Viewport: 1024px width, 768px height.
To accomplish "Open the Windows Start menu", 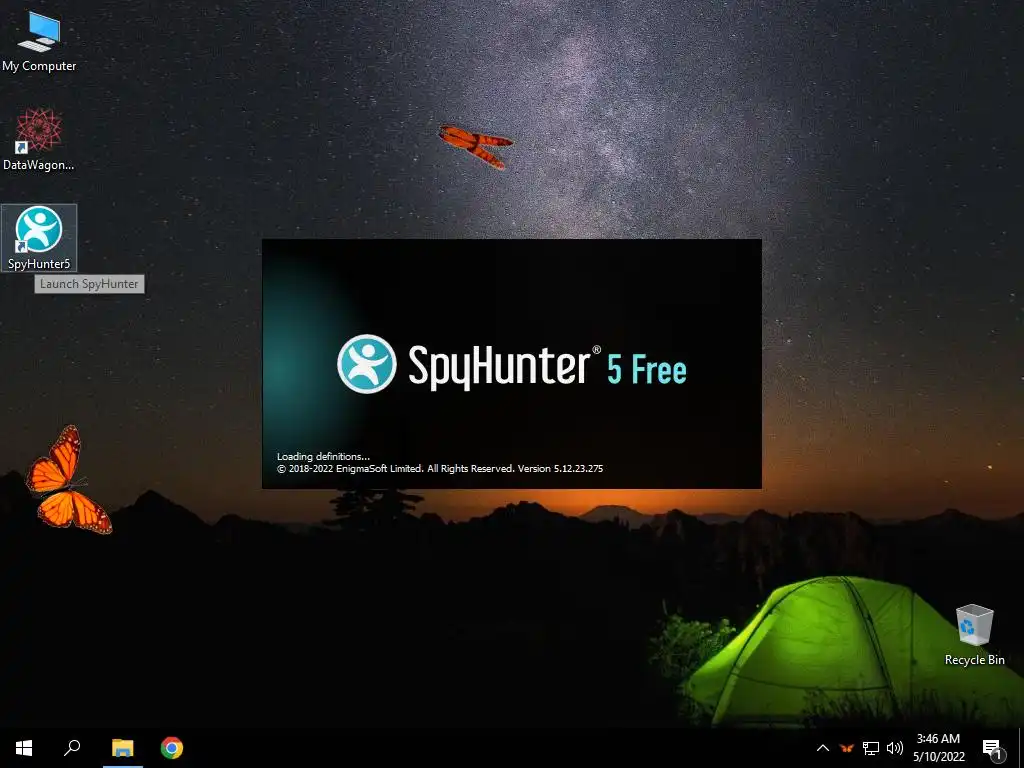I will [x=24, y=748].
